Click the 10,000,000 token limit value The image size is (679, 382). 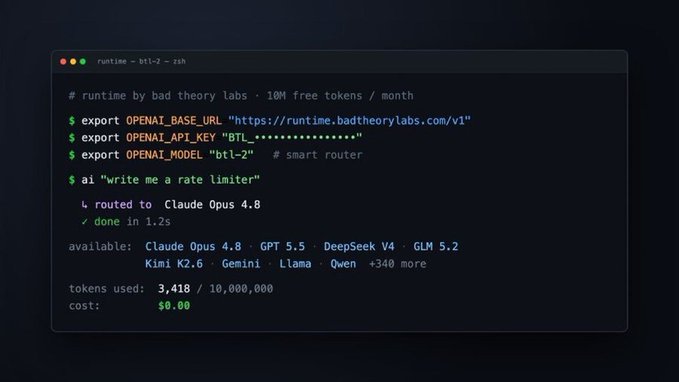coord(241,288)
